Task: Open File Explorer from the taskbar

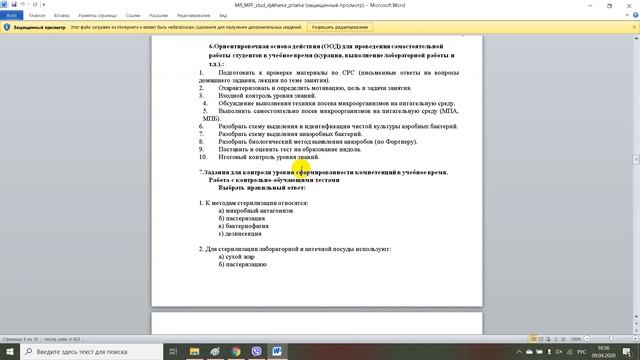Action: [x=194, y=351]
